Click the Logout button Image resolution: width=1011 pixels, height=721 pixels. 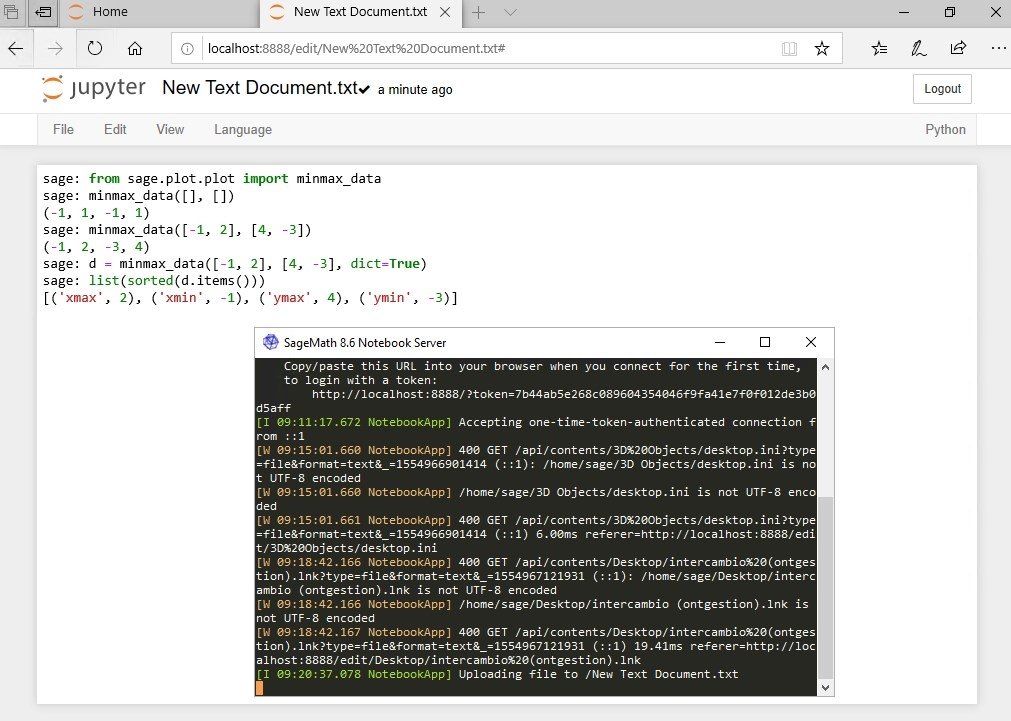click(x=942, y=89)
